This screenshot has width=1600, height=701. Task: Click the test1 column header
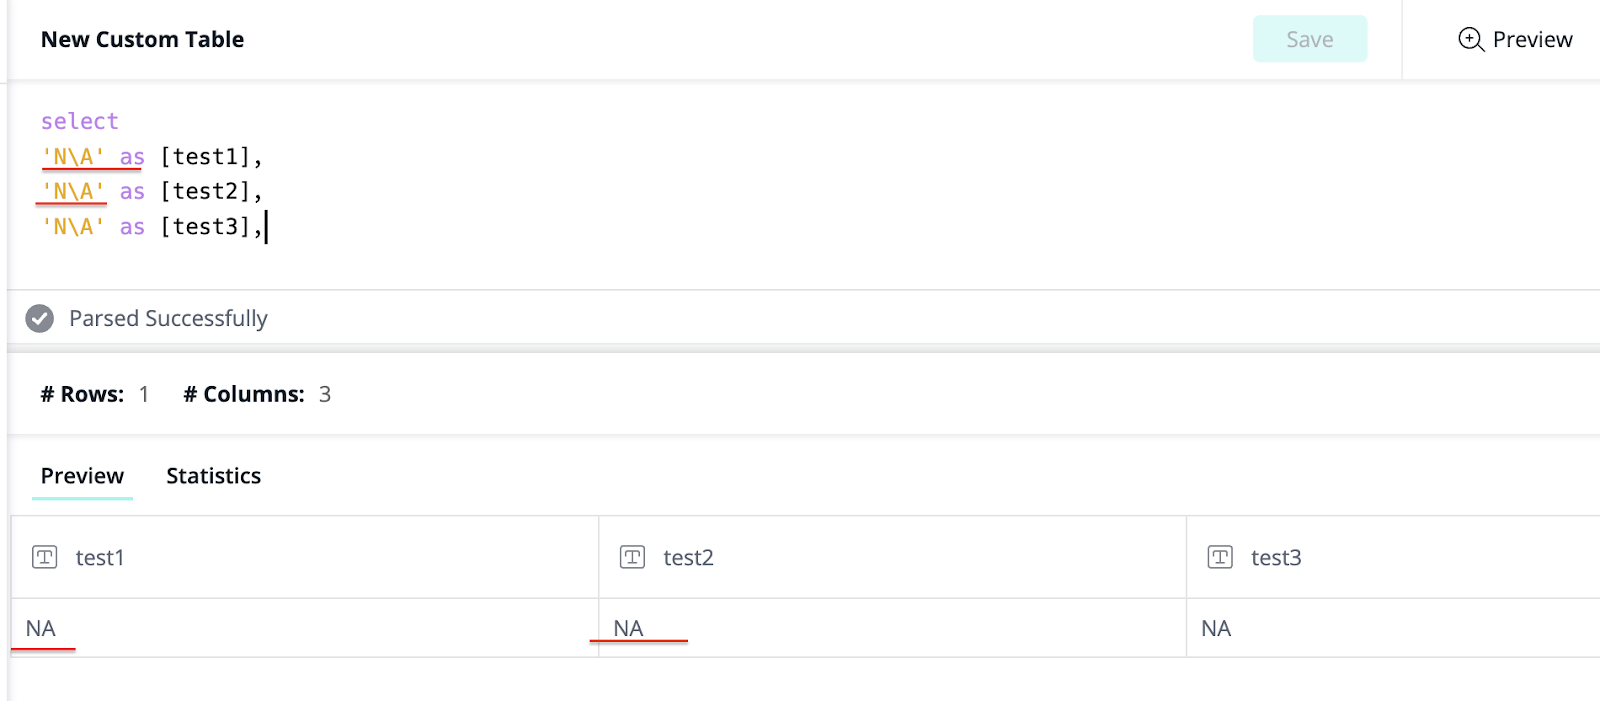99,557
